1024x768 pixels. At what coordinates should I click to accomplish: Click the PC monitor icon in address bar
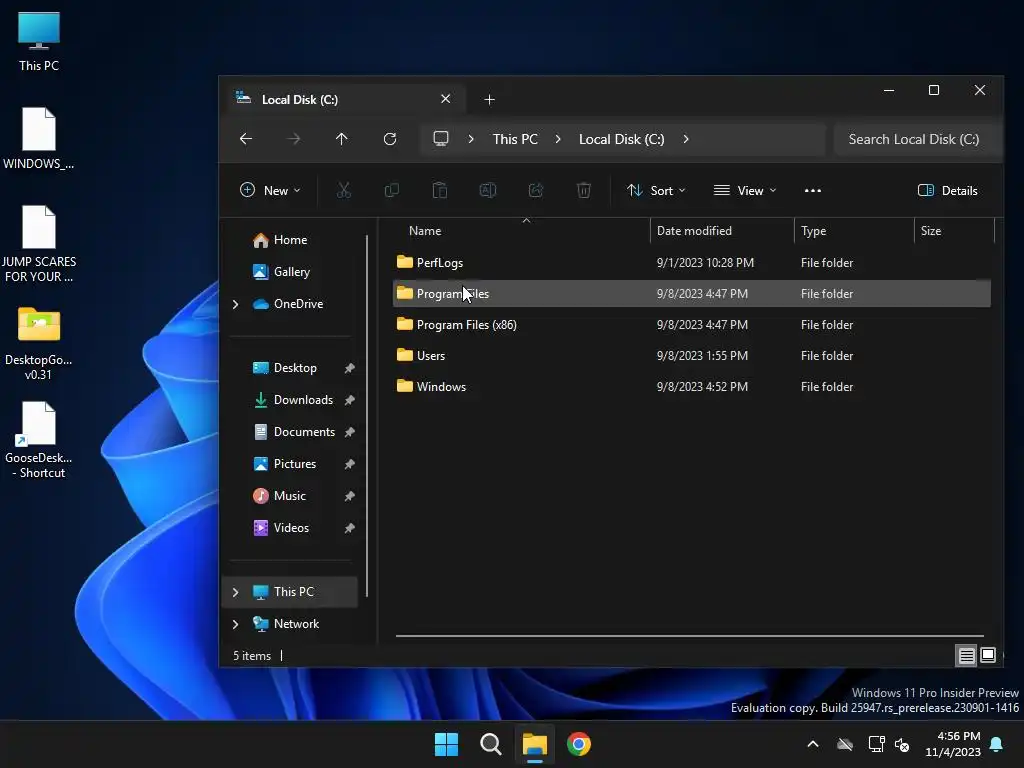pyautogui.click(x=441, y=138)
